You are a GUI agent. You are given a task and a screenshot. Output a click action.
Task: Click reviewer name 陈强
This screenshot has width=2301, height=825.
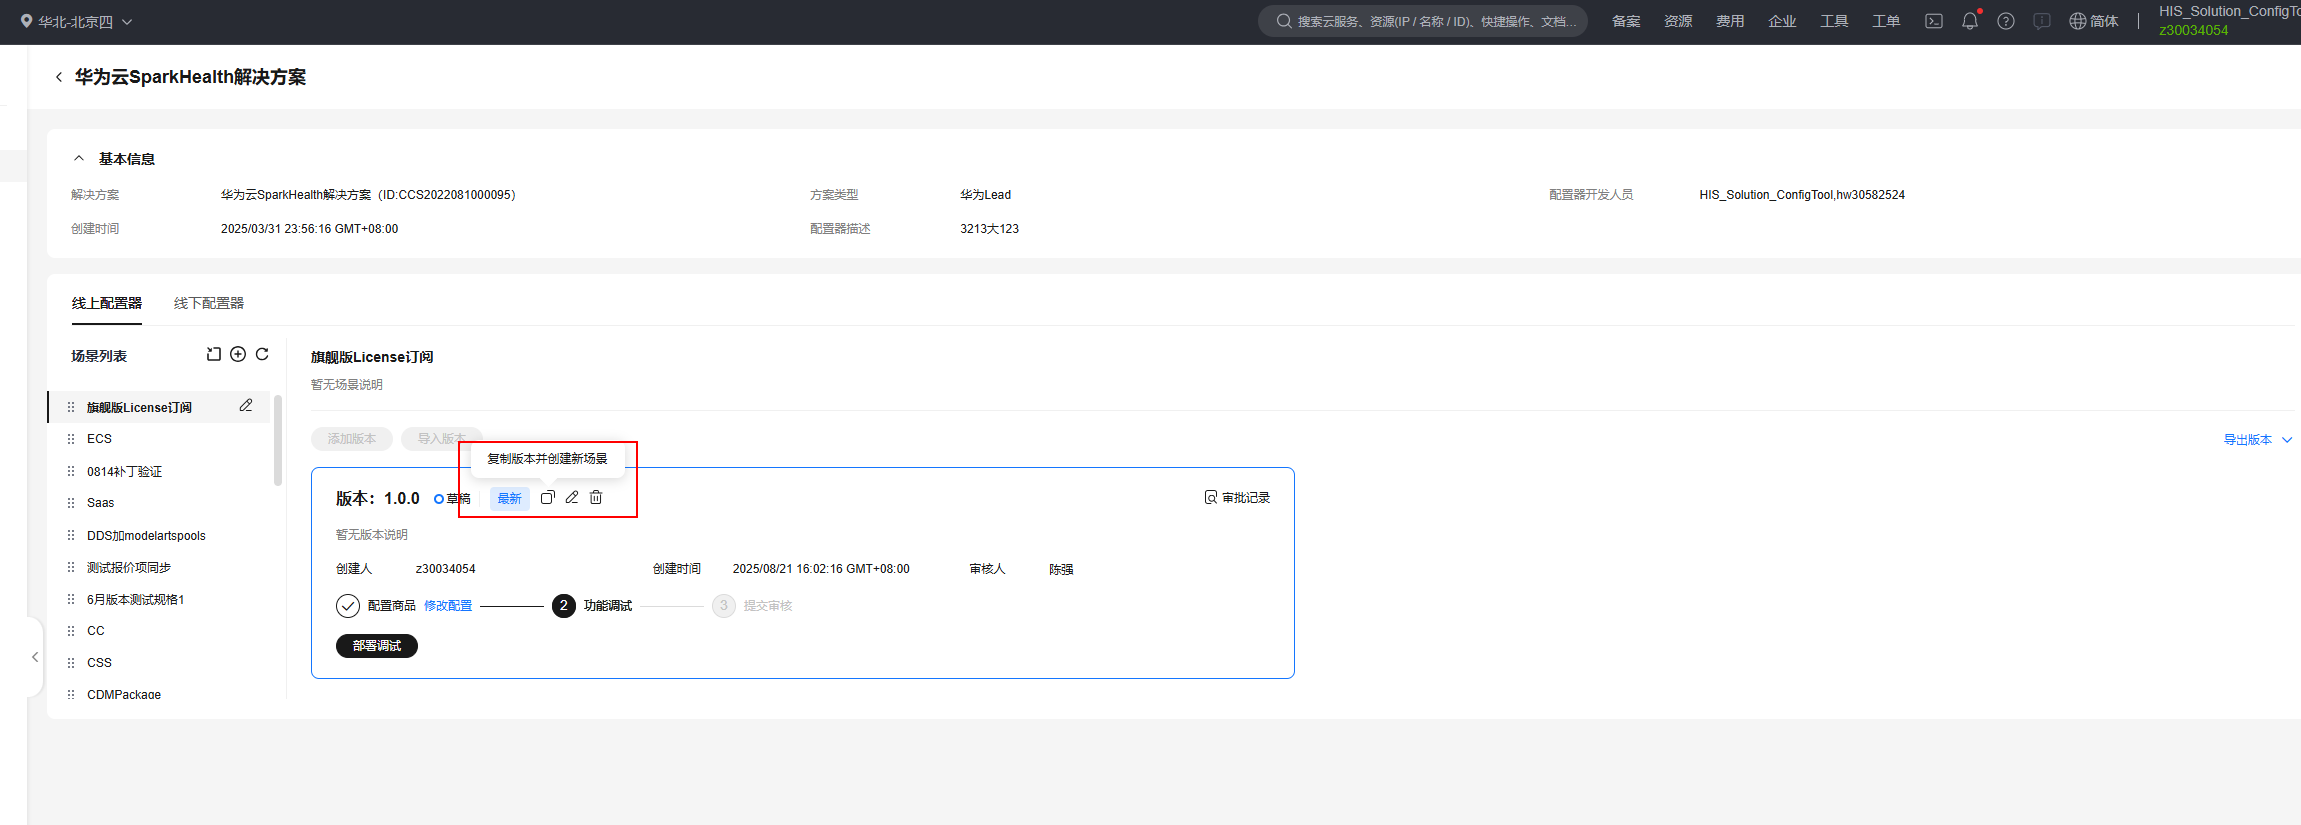[x=1061, y=569]
